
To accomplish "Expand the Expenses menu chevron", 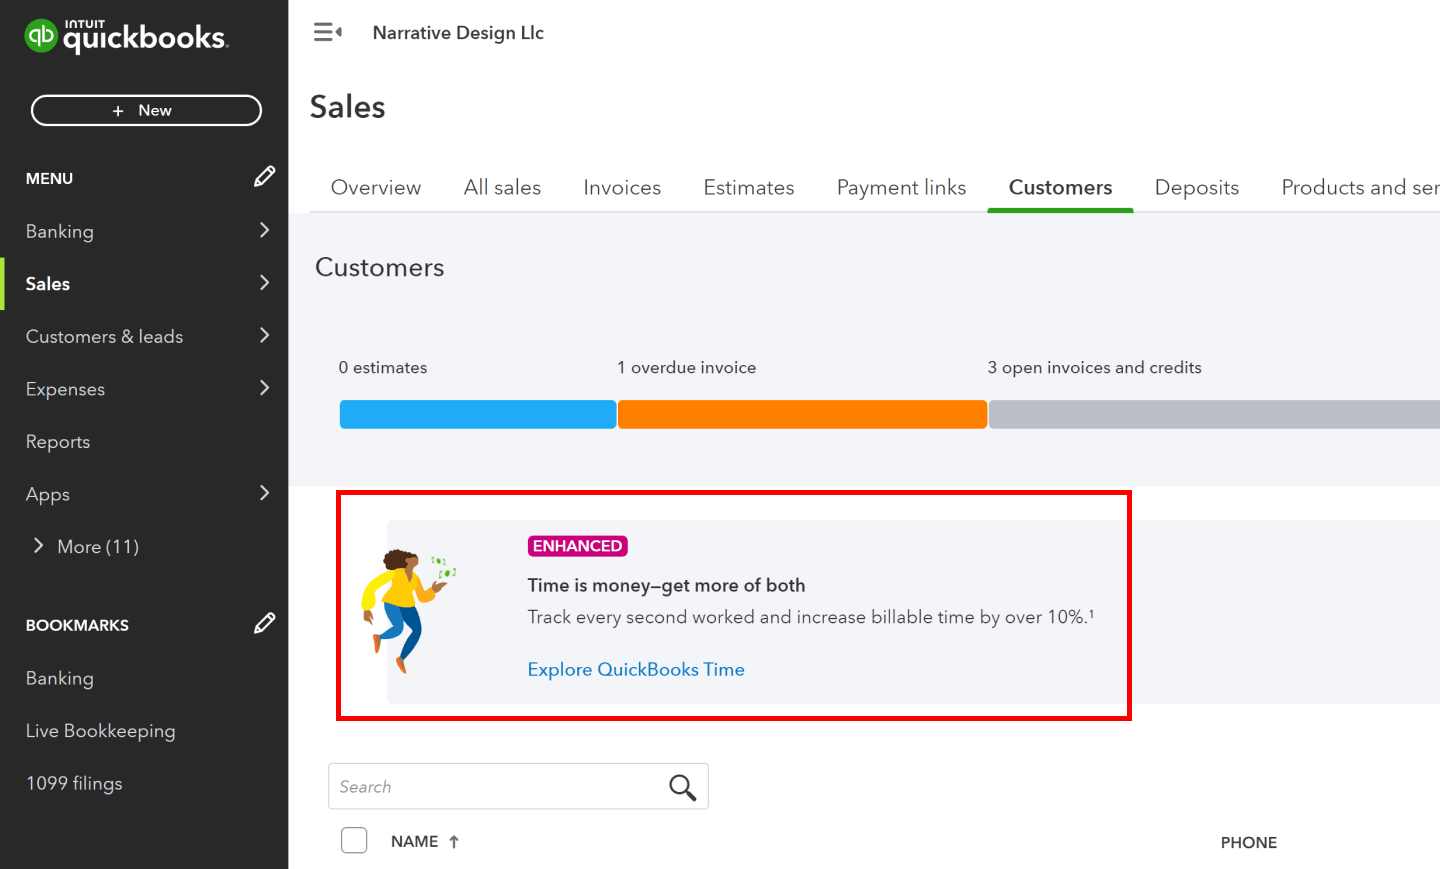I will click(264, 388).
